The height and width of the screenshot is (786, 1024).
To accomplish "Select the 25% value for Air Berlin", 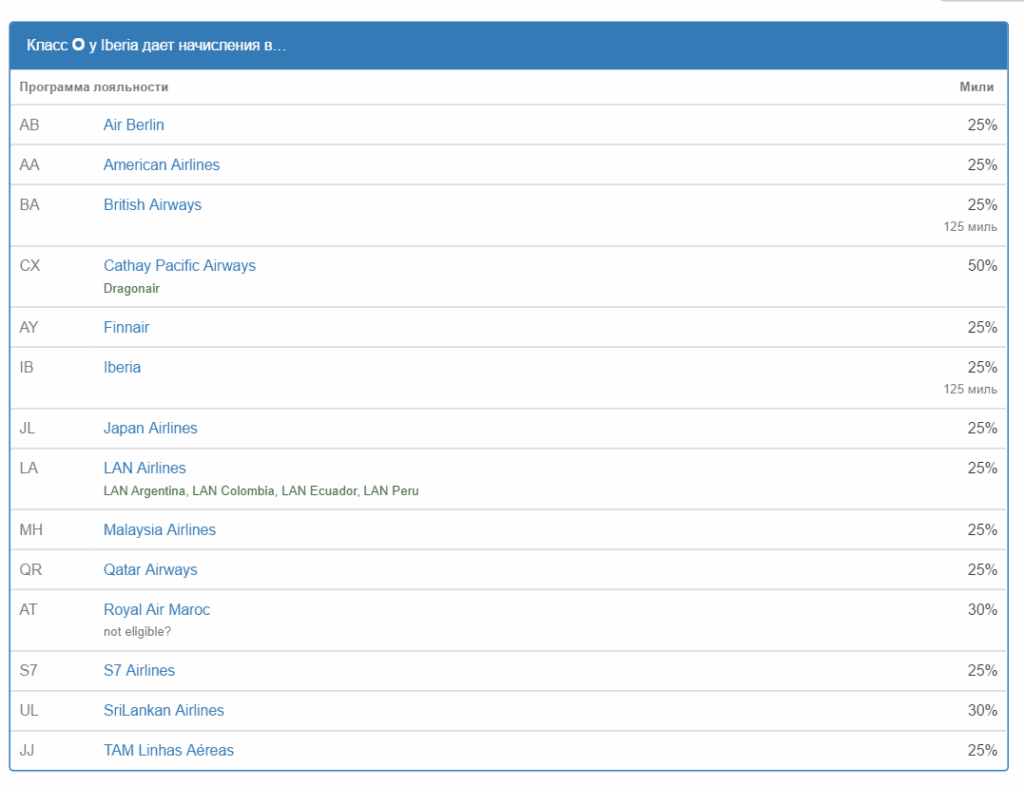I will 982,125.
